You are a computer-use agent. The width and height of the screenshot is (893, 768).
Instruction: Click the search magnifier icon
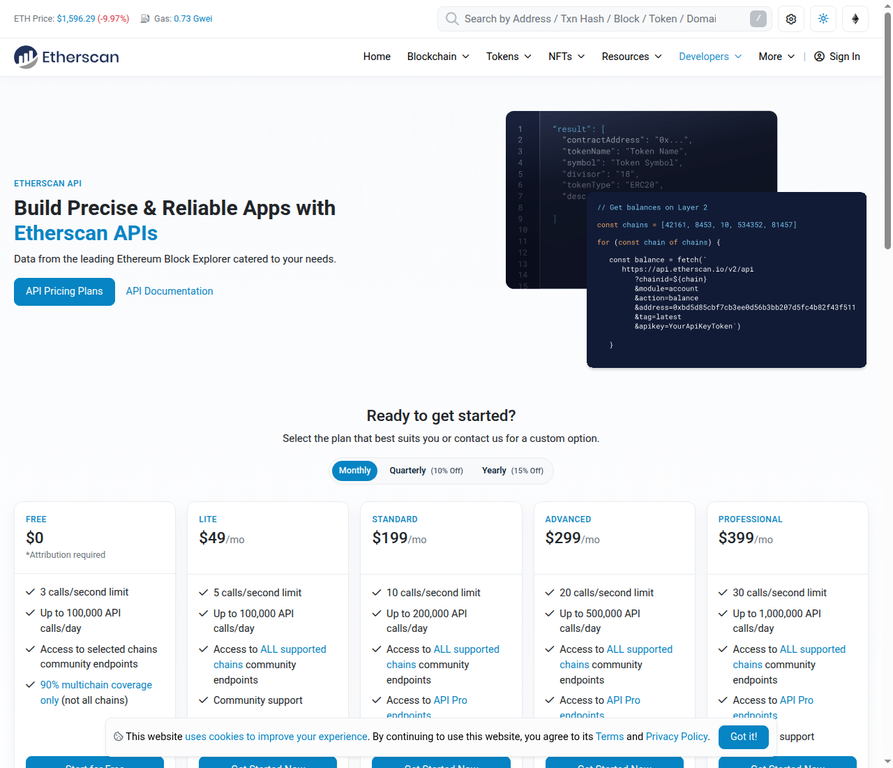(x=452, y=19)
